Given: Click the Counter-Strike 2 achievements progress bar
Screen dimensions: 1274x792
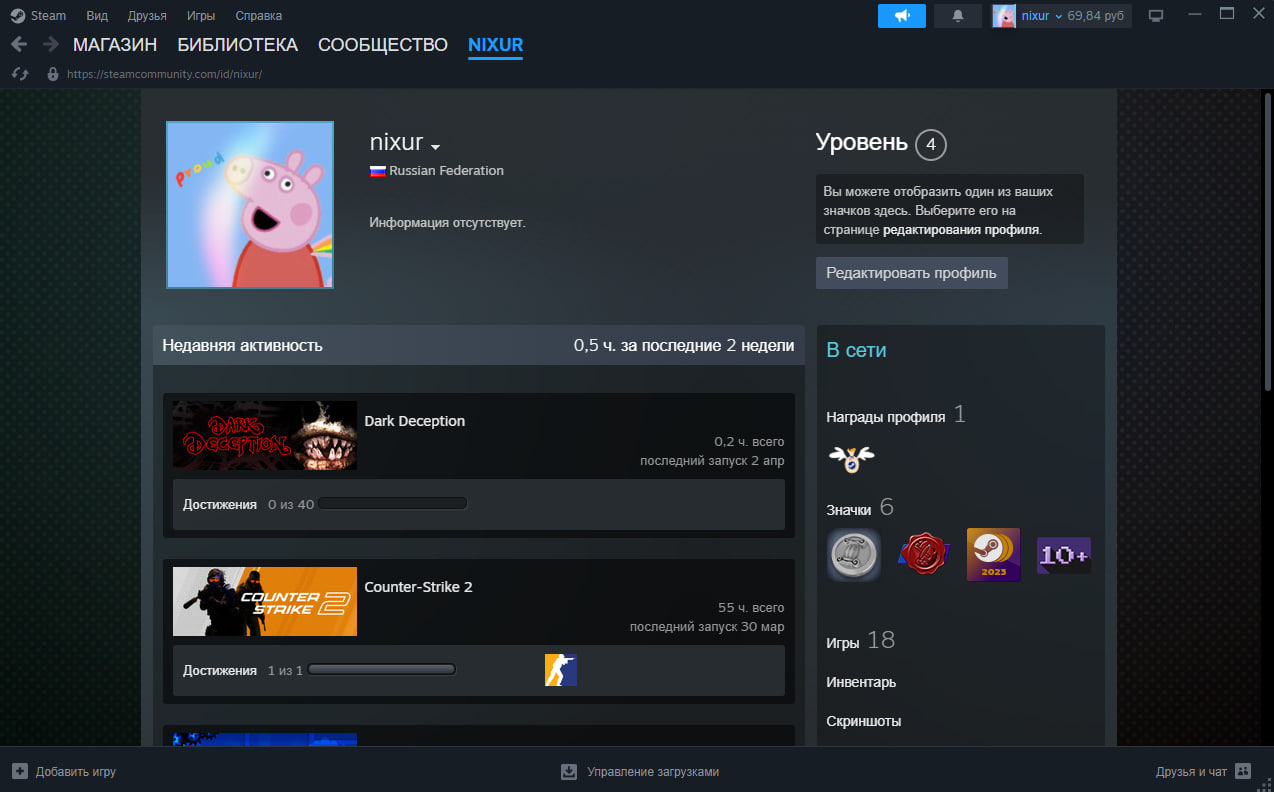Looking at the screenshot, I should tap(382, 670).
